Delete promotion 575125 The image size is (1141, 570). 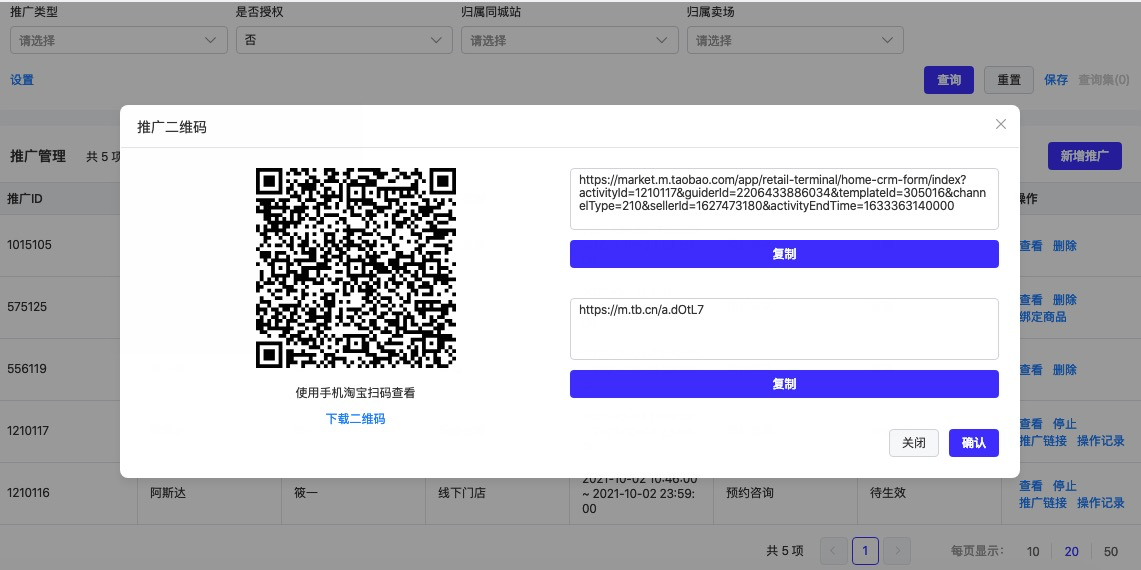coord(1065,300)
